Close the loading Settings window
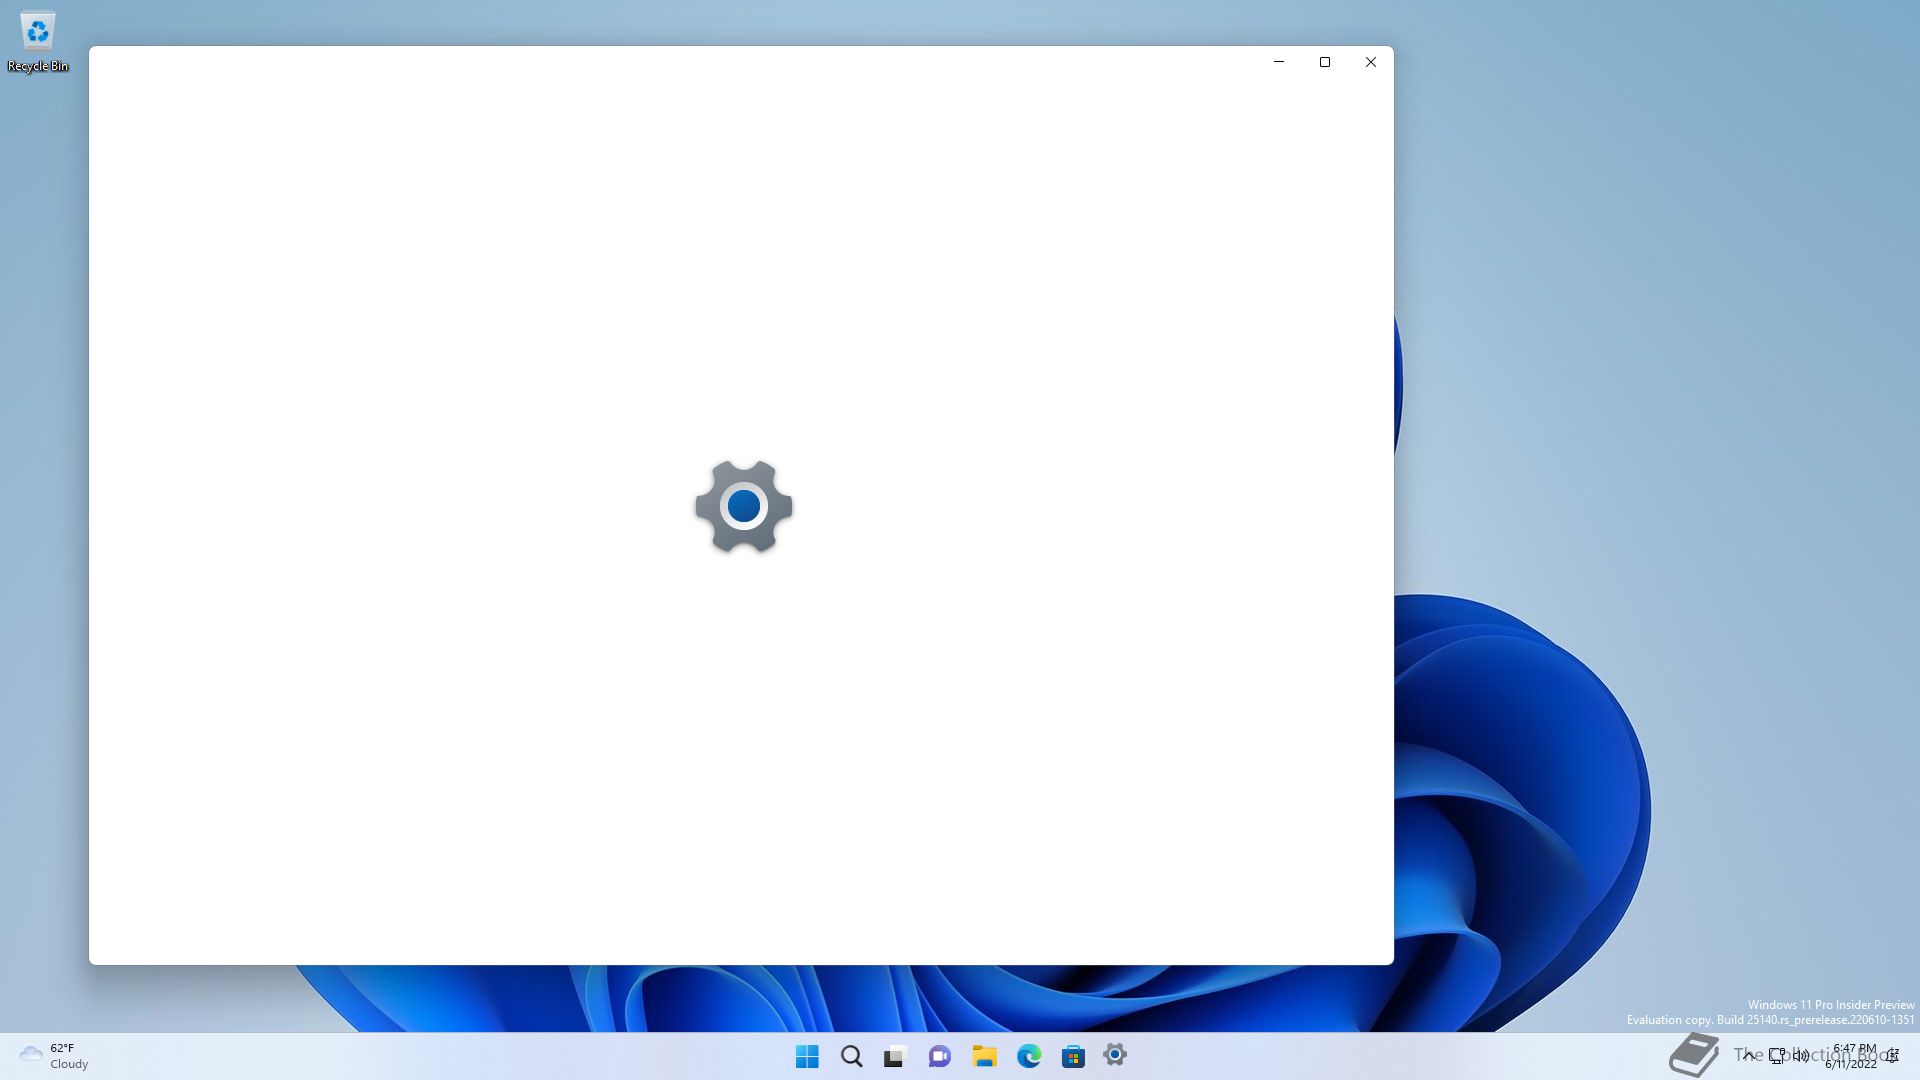Image resolution: width=1920 pixels, height=1080 pixels. coord(1371,62)
